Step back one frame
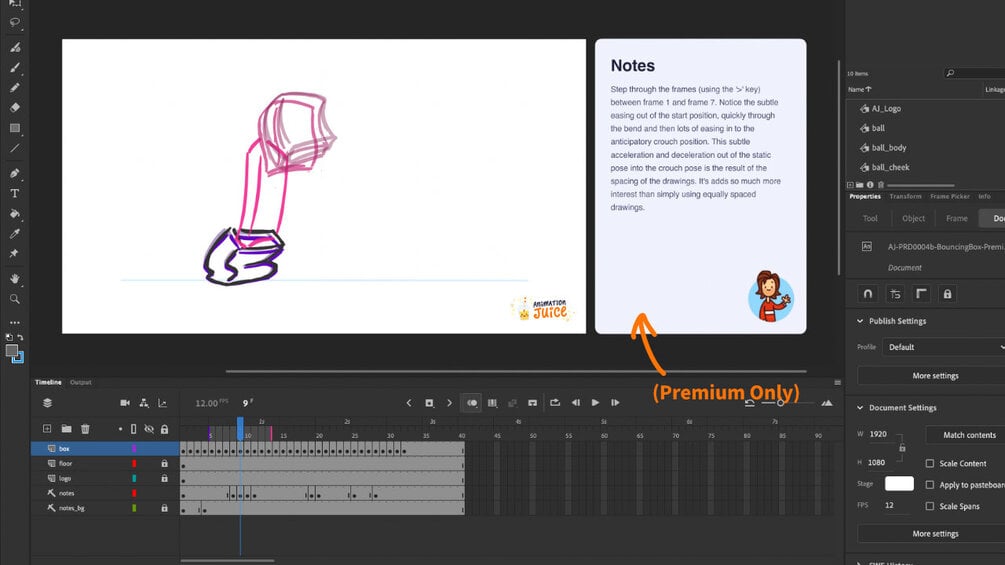The width and height of the screenshot is (1005, 565). (x=576, y=403)
